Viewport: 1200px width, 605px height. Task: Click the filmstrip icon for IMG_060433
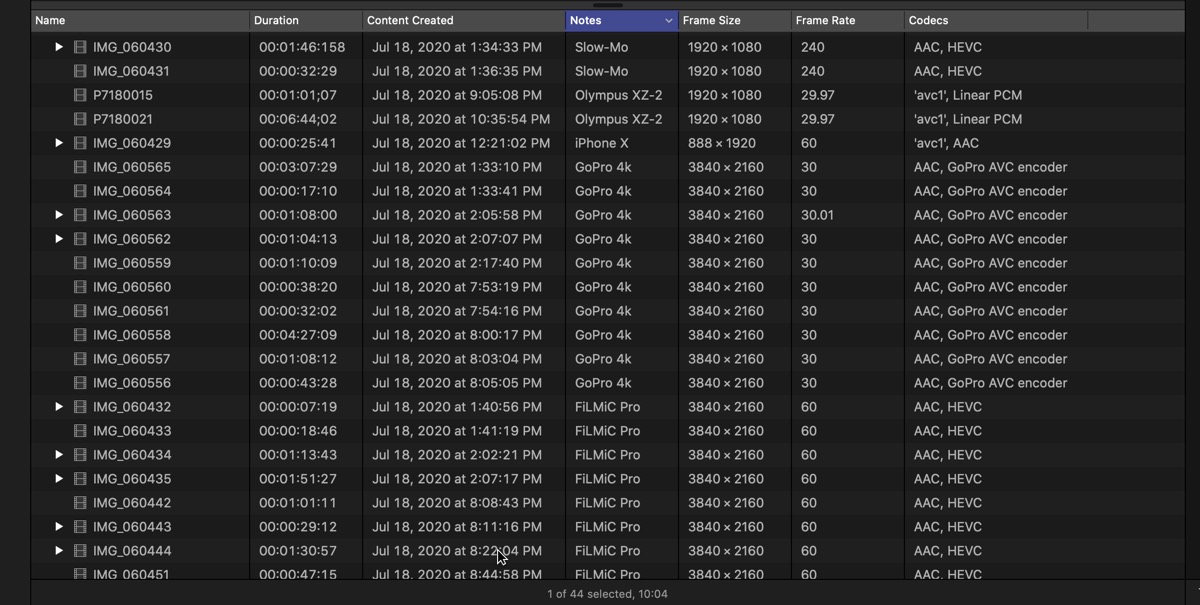click(x=80, y=431)
